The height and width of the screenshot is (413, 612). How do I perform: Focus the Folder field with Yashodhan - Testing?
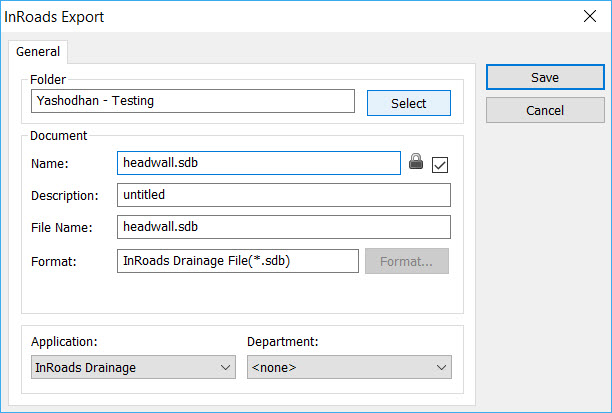[193, 101]
